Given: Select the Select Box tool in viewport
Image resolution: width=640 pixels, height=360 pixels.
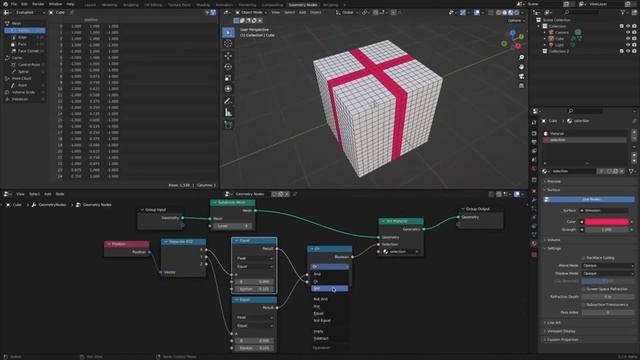Looking at the screenshot, I should point(228,32).
